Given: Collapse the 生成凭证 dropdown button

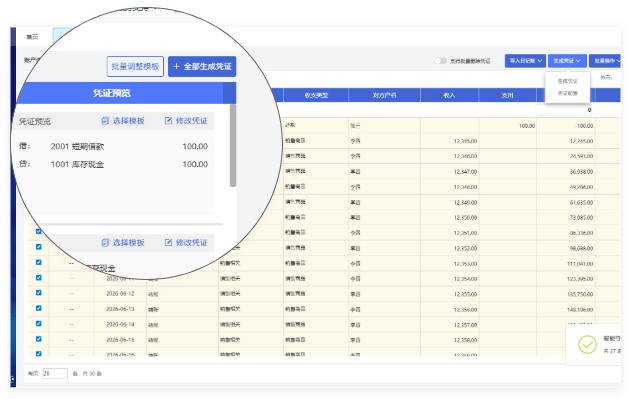Looking at the screenshot, I should 567,61.
